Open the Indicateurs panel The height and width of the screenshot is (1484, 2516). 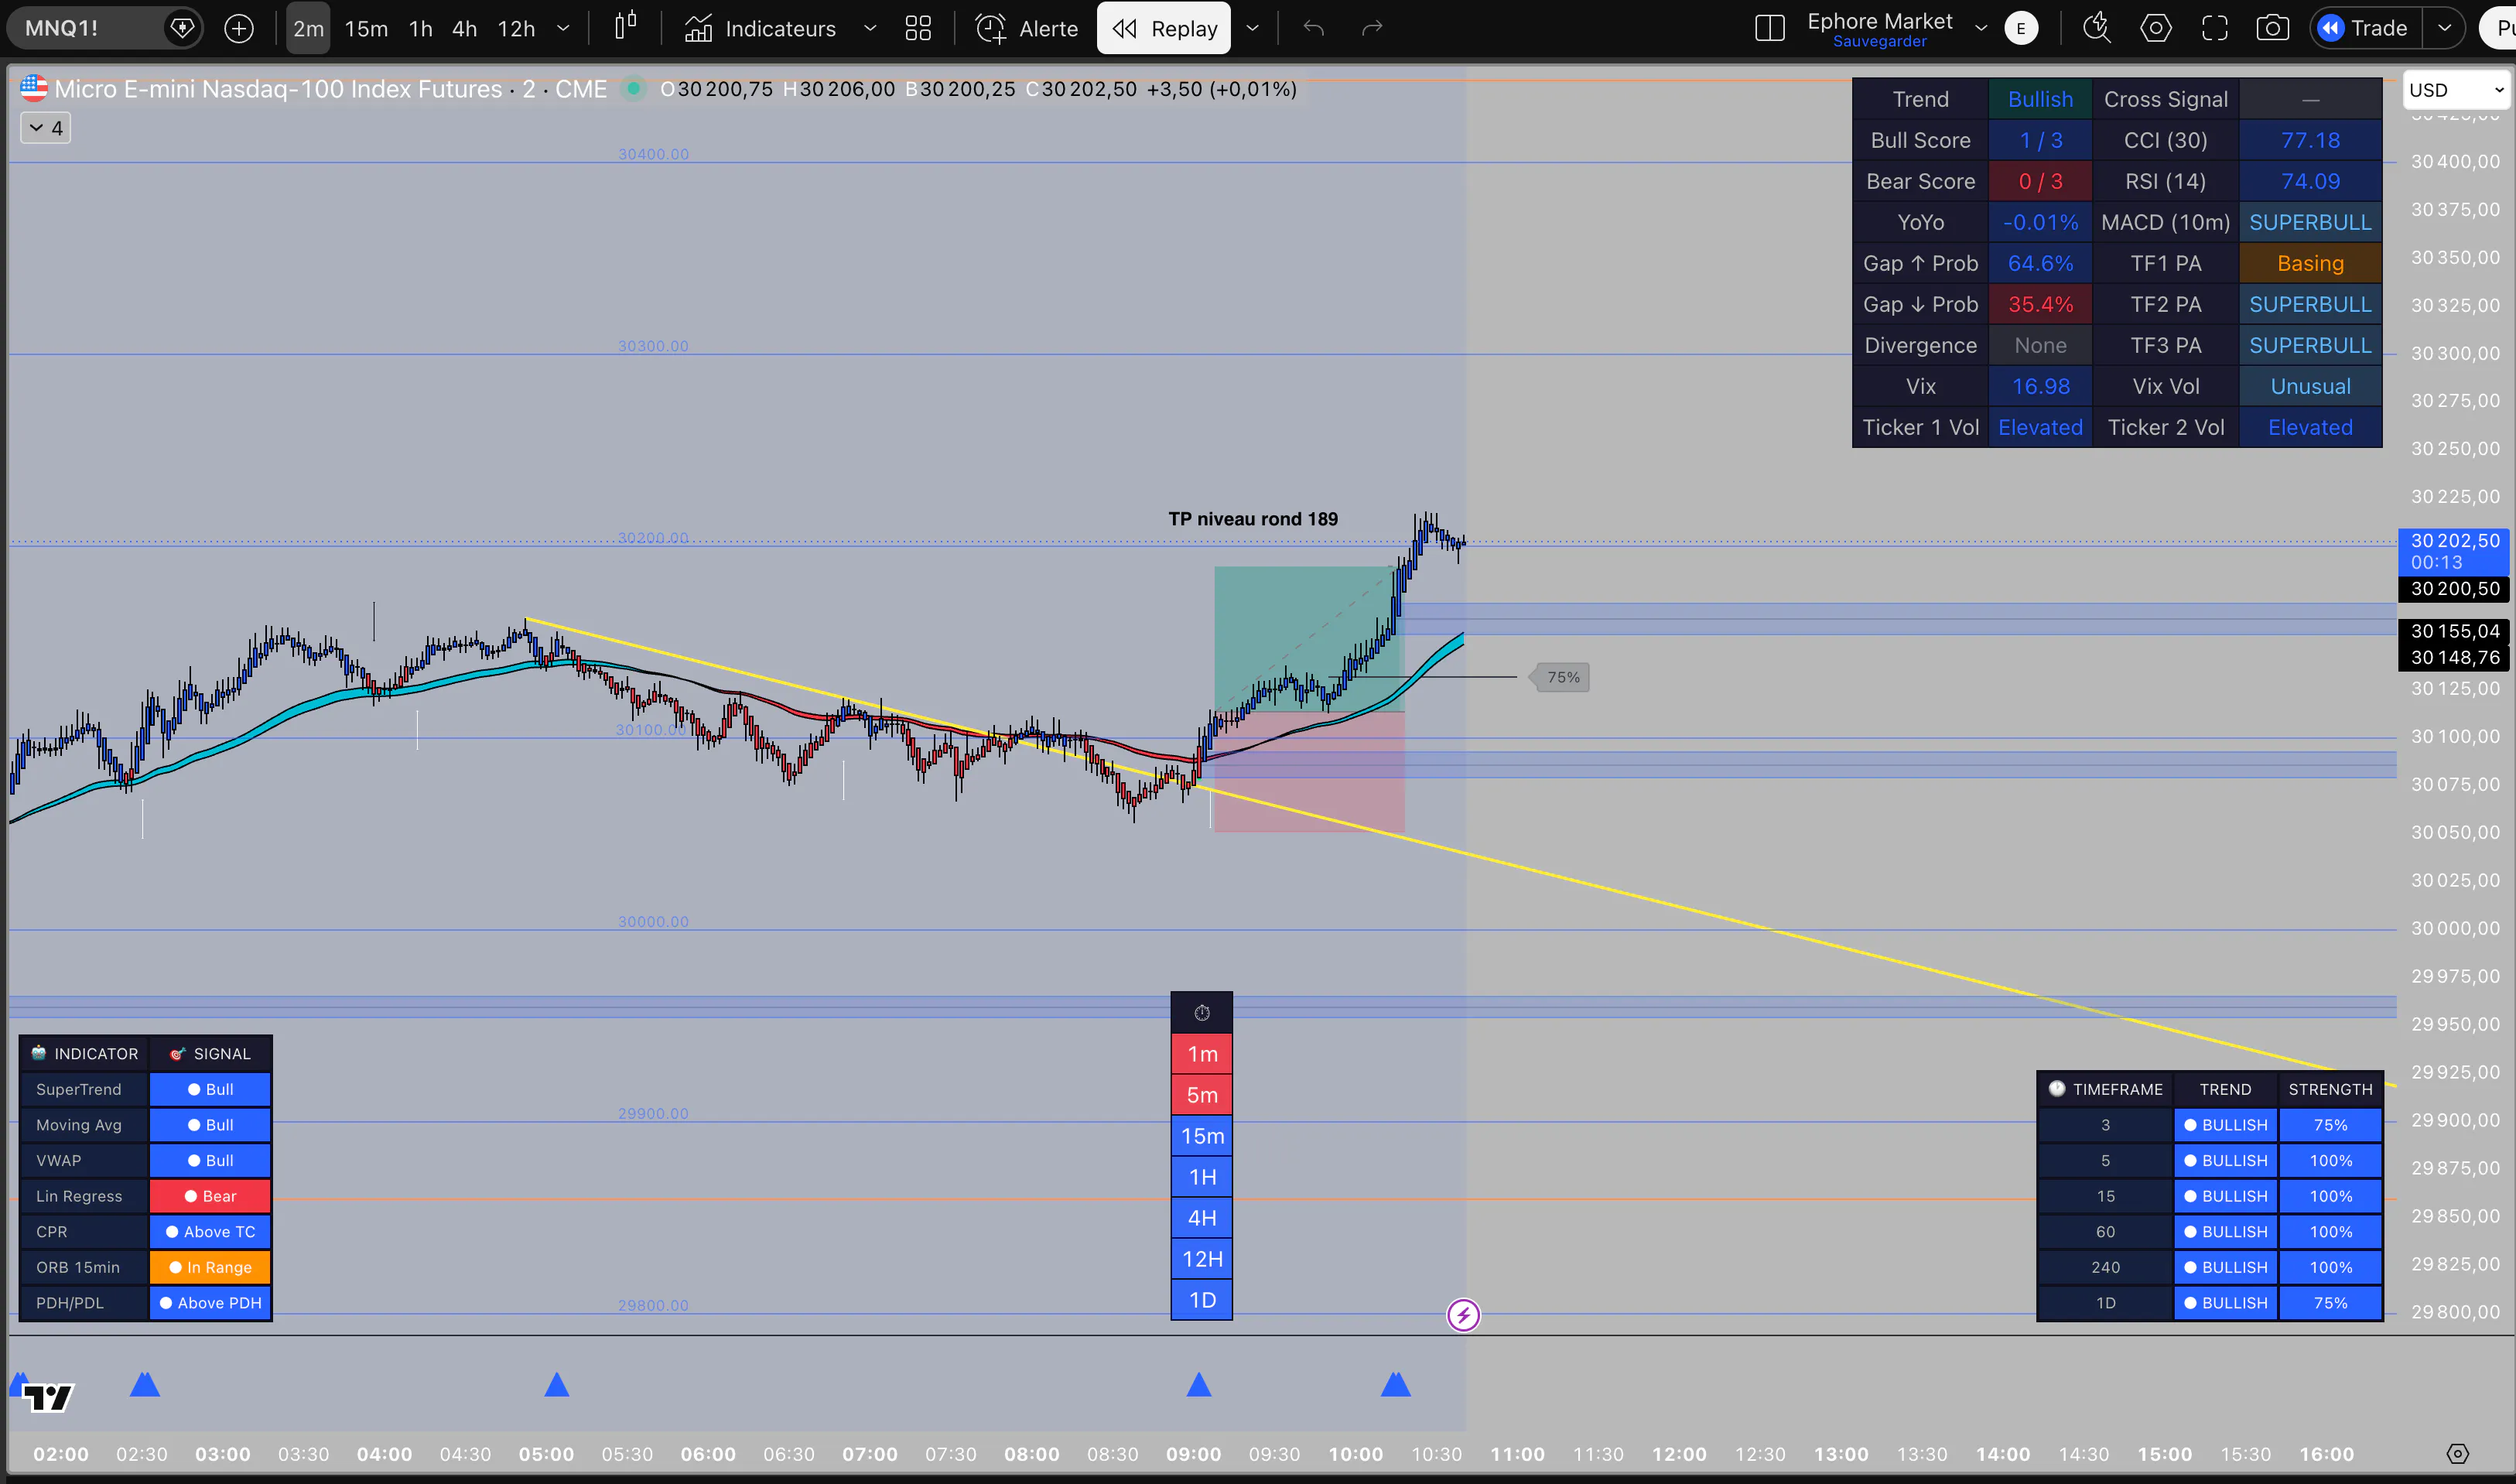pos(760,28)
